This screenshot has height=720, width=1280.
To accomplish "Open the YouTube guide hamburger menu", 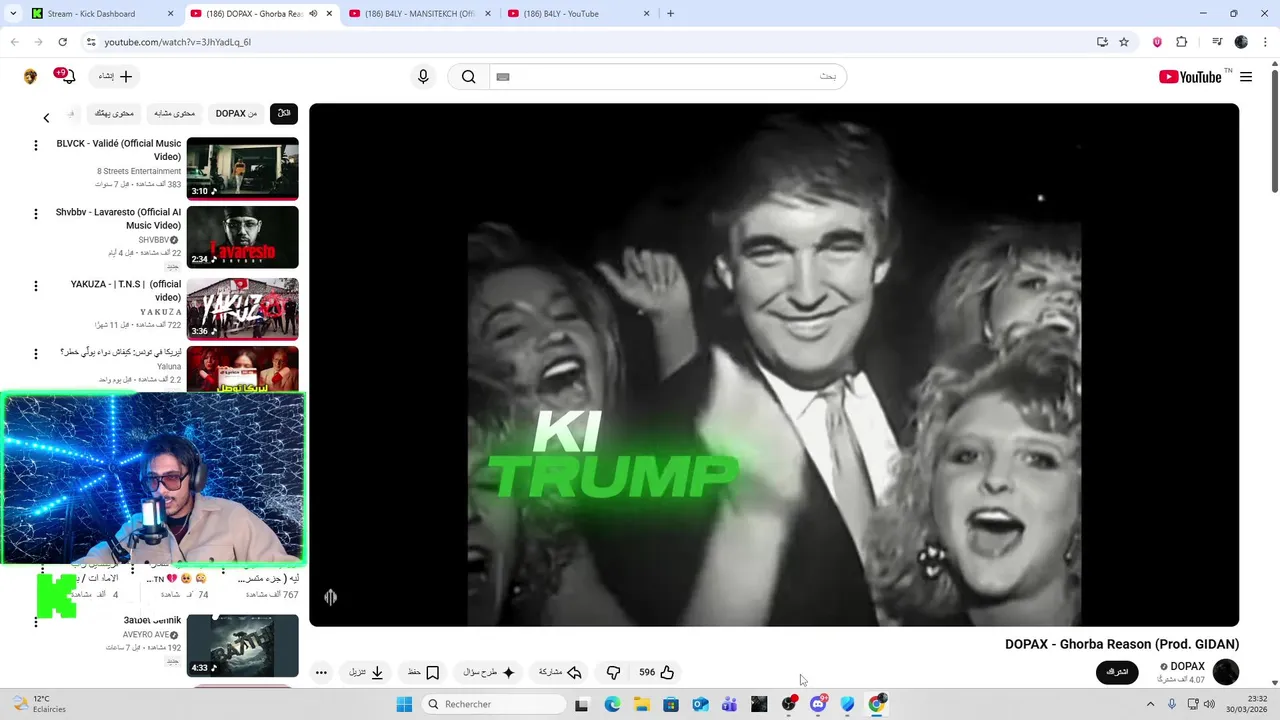I will [x=1246, y=77].
